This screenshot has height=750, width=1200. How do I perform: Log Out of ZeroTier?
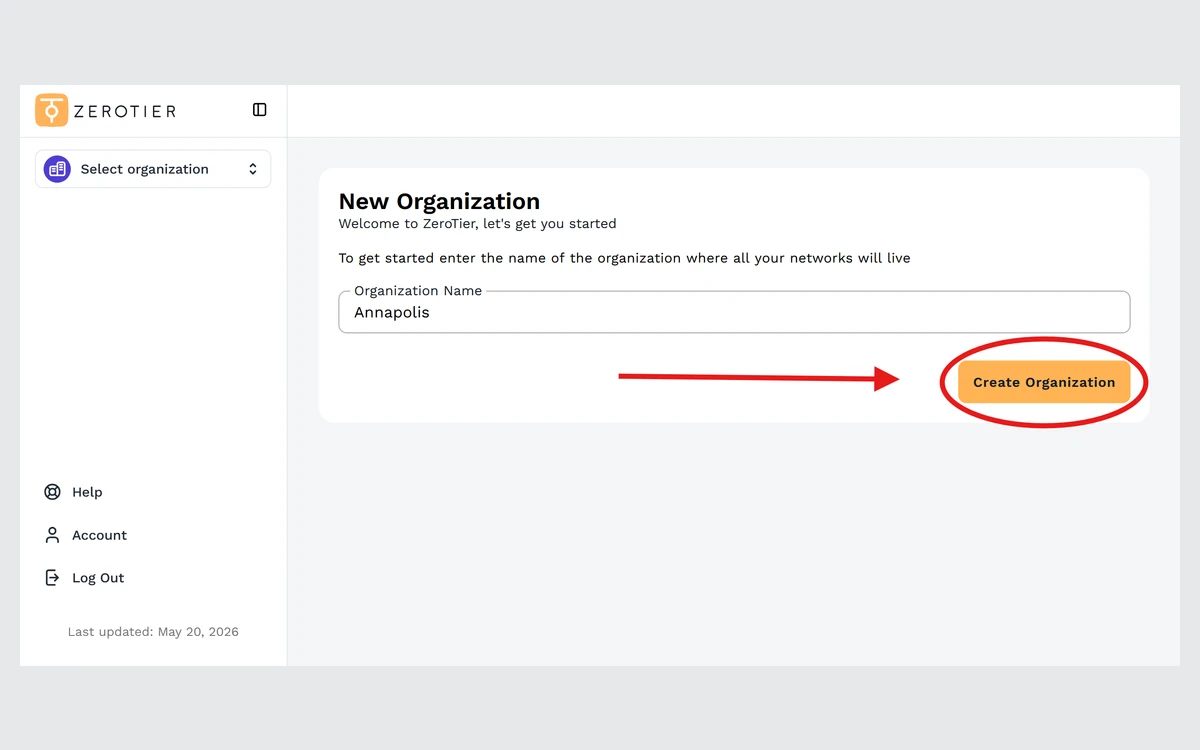tap(98, 578)
